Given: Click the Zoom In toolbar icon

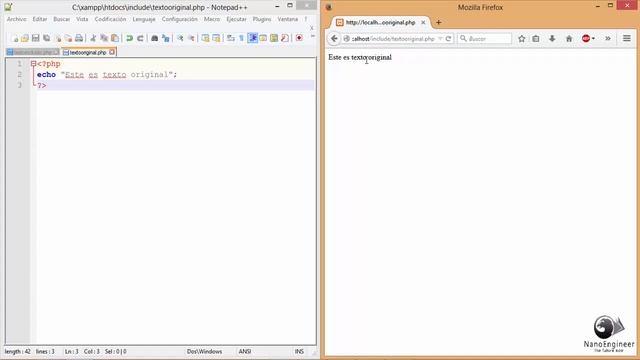Looking at the screenshot, I should [180, 38].
